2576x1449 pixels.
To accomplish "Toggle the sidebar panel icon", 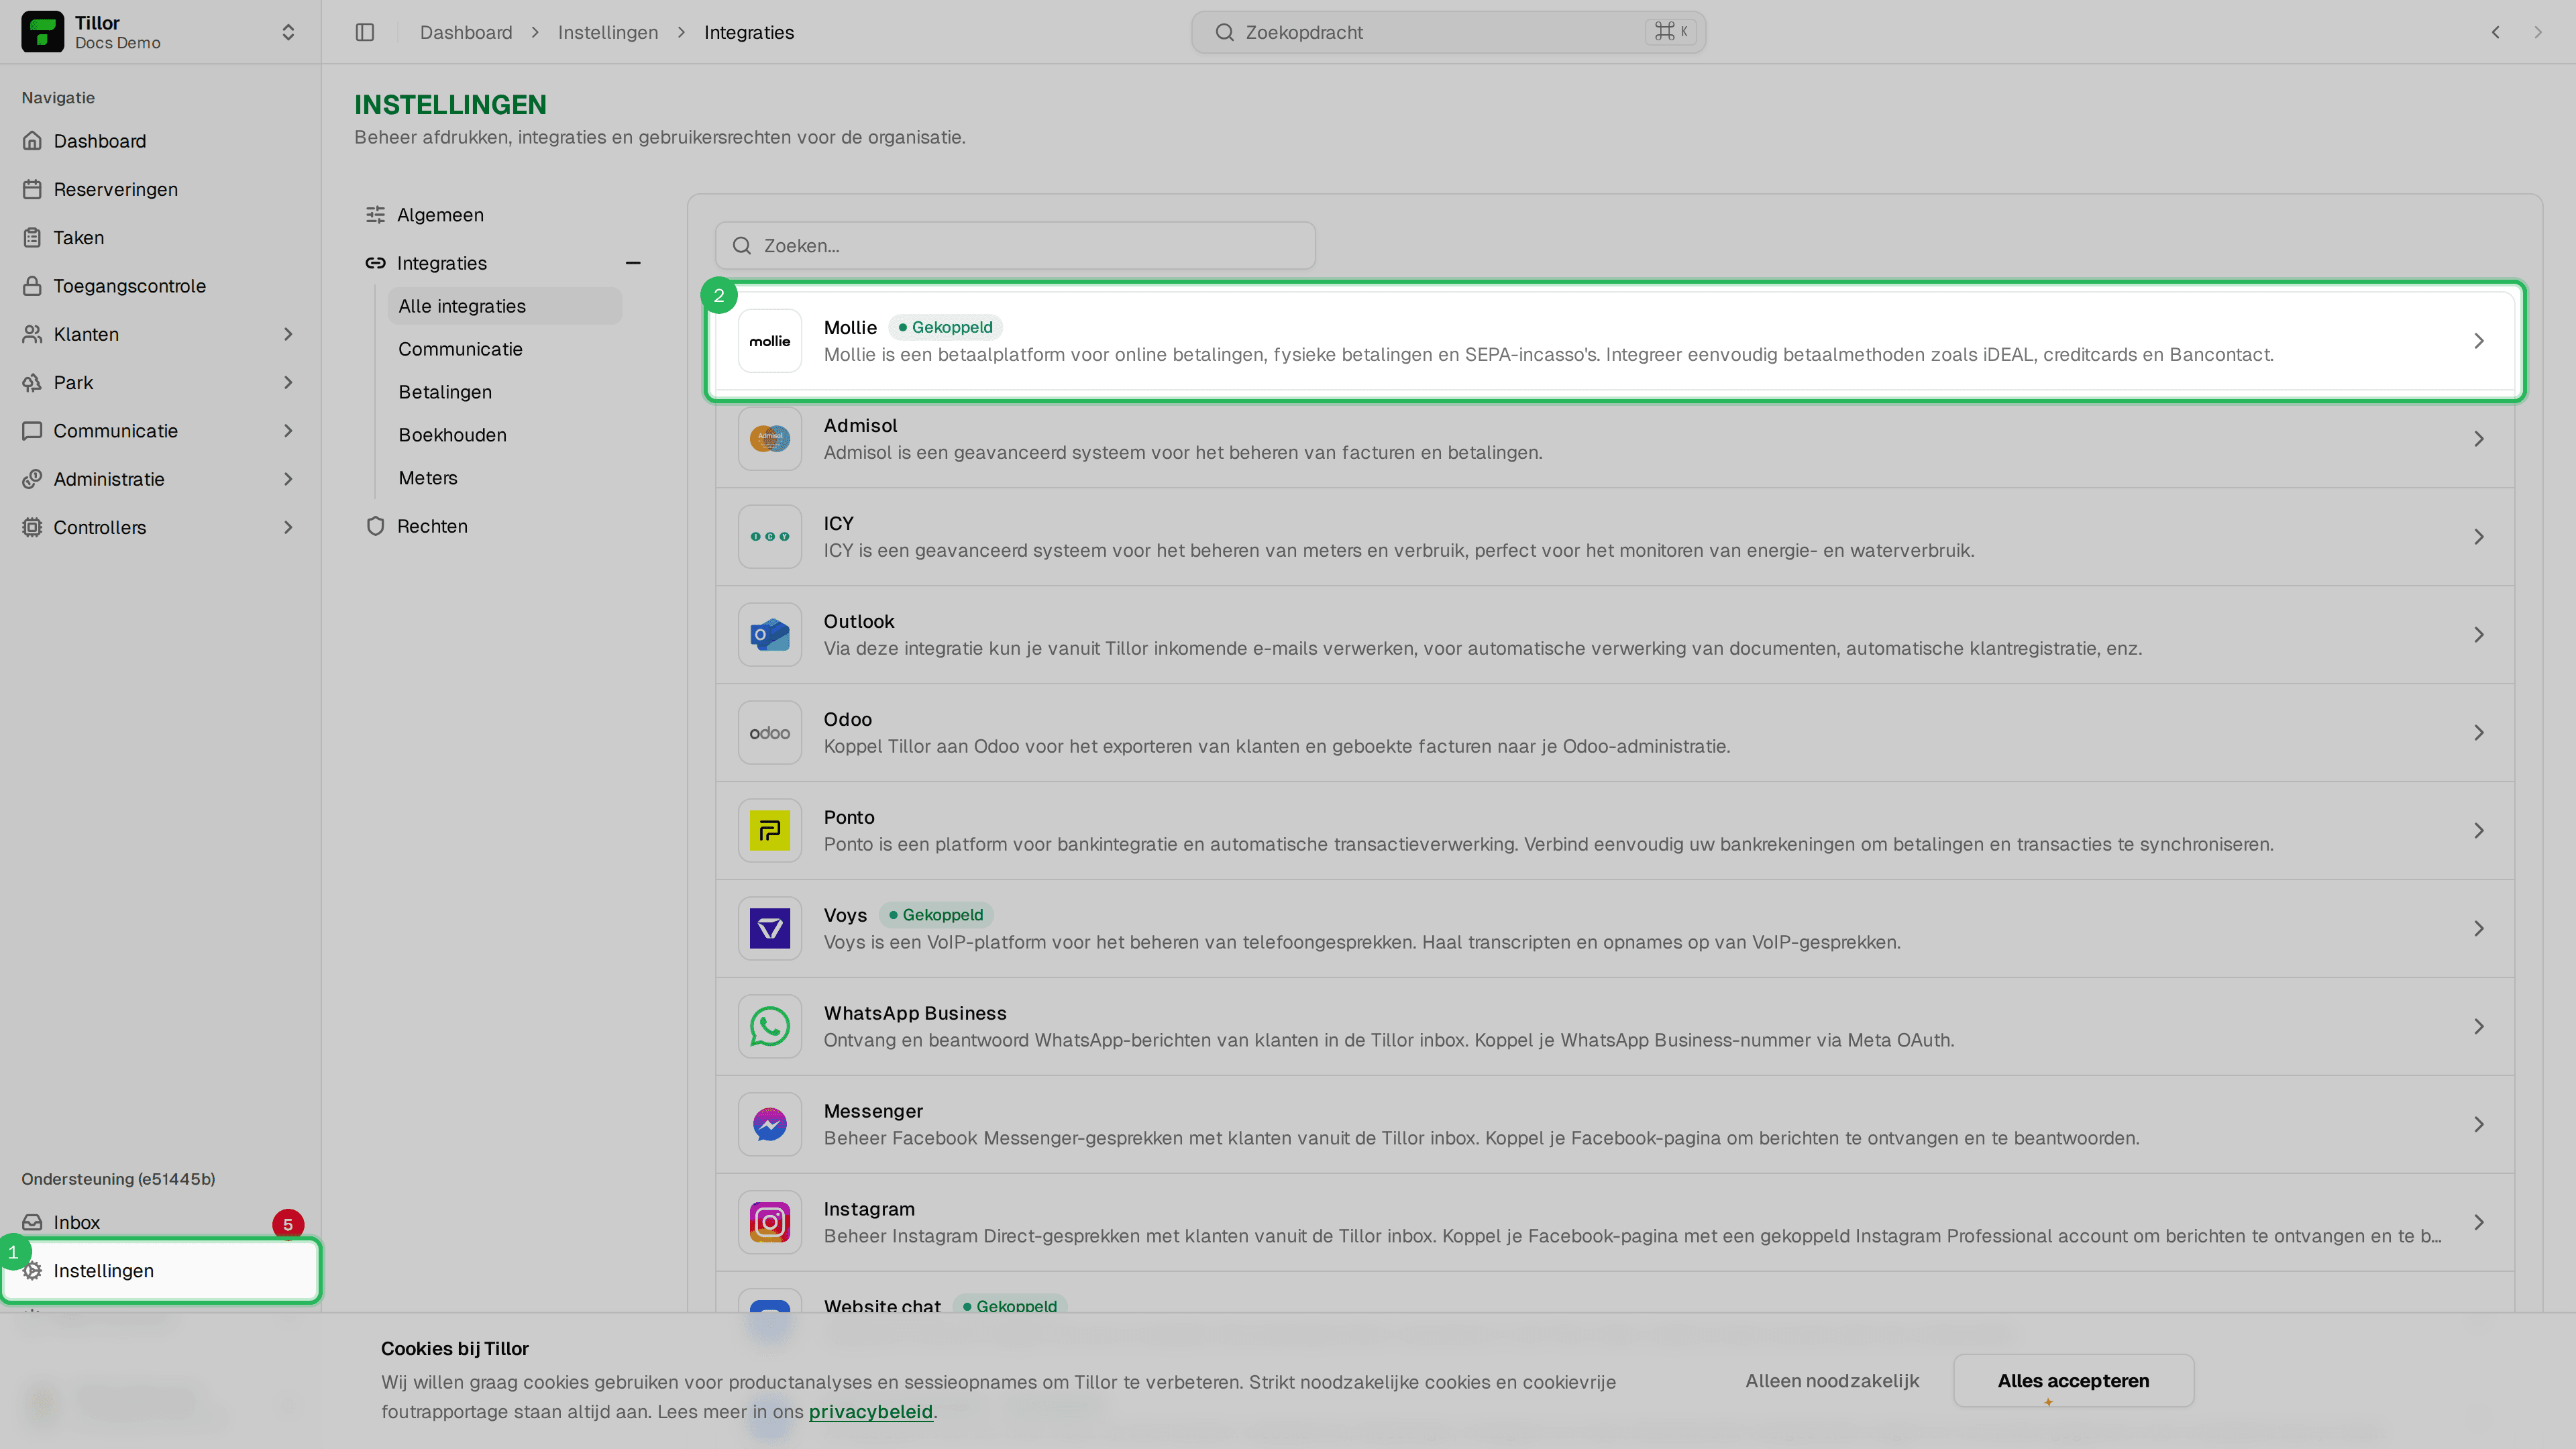I will coord(365,32).
